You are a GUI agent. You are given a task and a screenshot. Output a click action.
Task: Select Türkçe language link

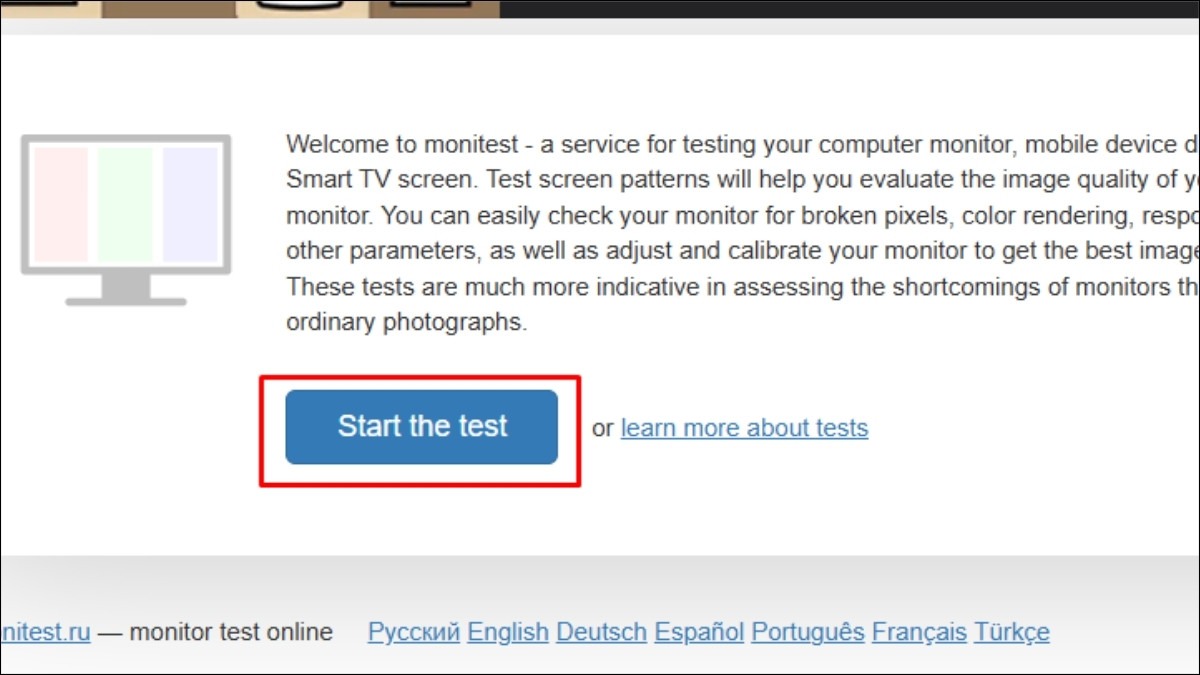point(1012,632)
